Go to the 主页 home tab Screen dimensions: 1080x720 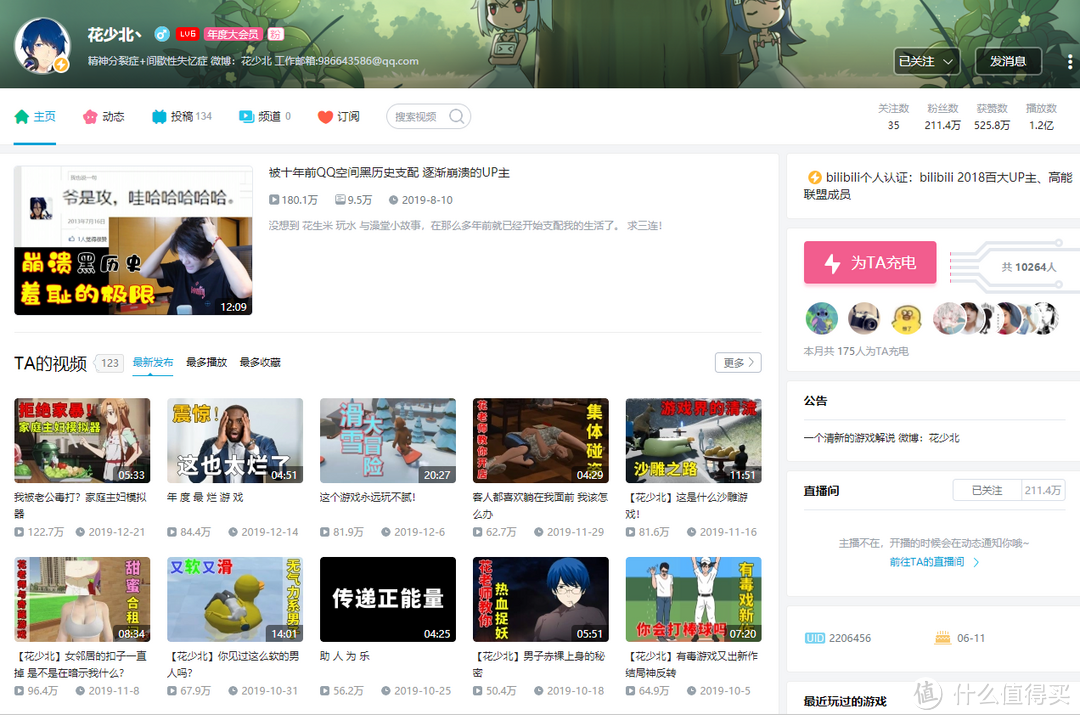pyautogui.click(x=35, y=116)
